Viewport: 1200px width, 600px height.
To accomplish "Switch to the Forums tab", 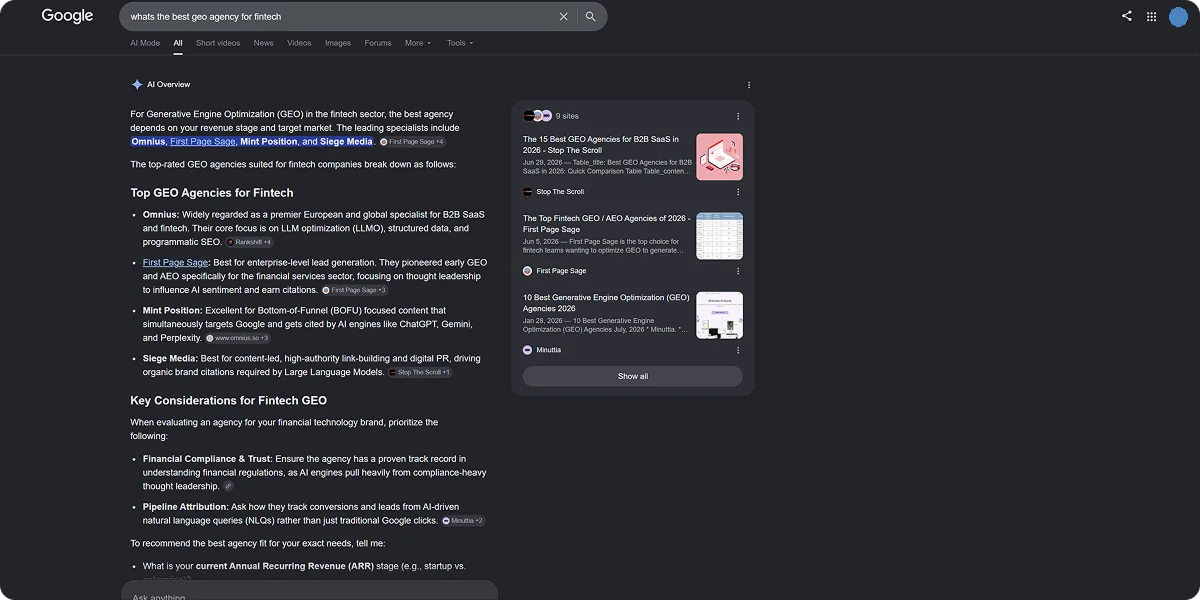I will (x=378, y=43).
